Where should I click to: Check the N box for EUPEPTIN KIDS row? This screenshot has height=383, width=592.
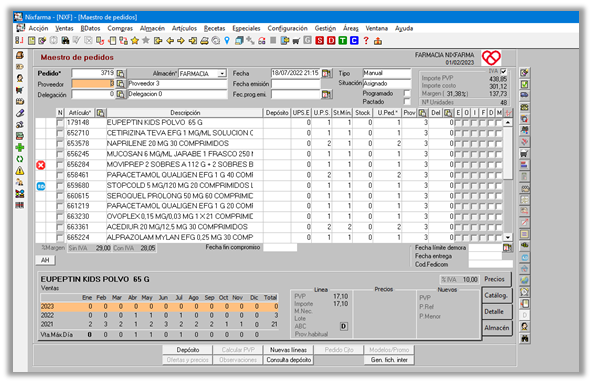(60, 123)
